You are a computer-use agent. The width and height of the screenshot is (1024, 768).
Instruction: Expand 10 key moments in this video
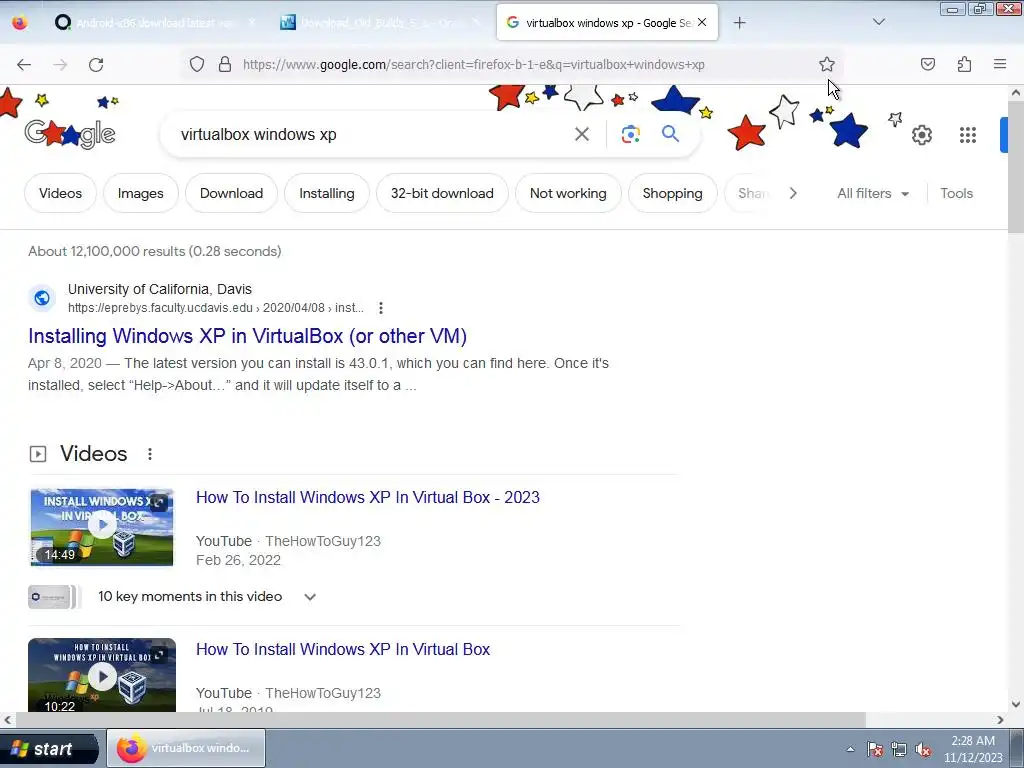310,597
